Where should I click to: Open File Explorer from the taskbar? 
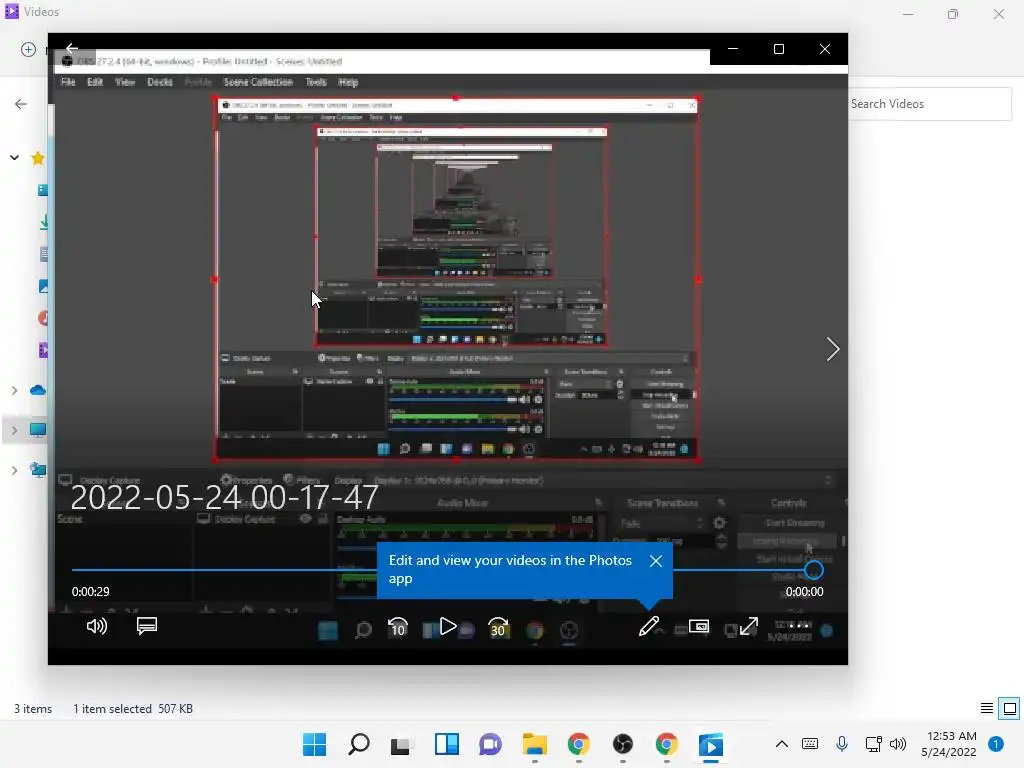point(535,744)
